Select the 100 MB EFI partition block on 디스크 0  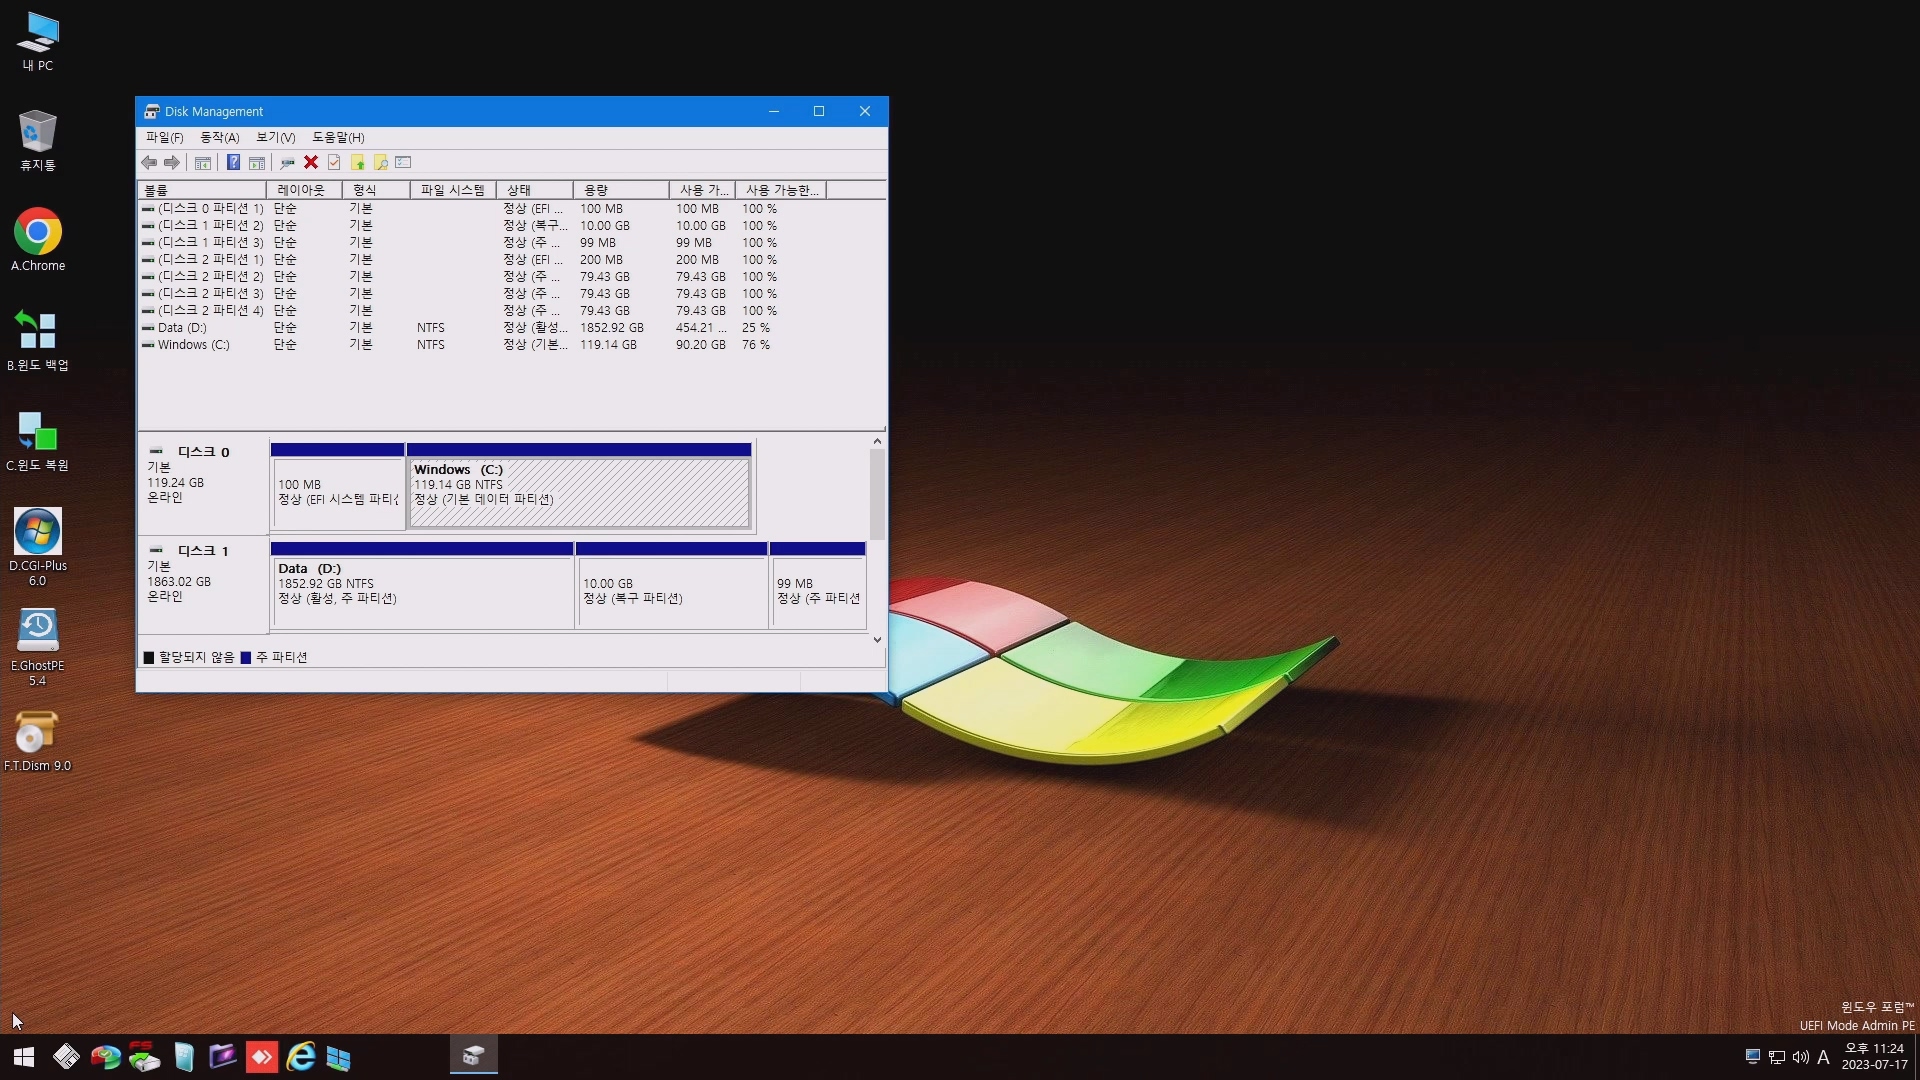click(x=337, y=486)
